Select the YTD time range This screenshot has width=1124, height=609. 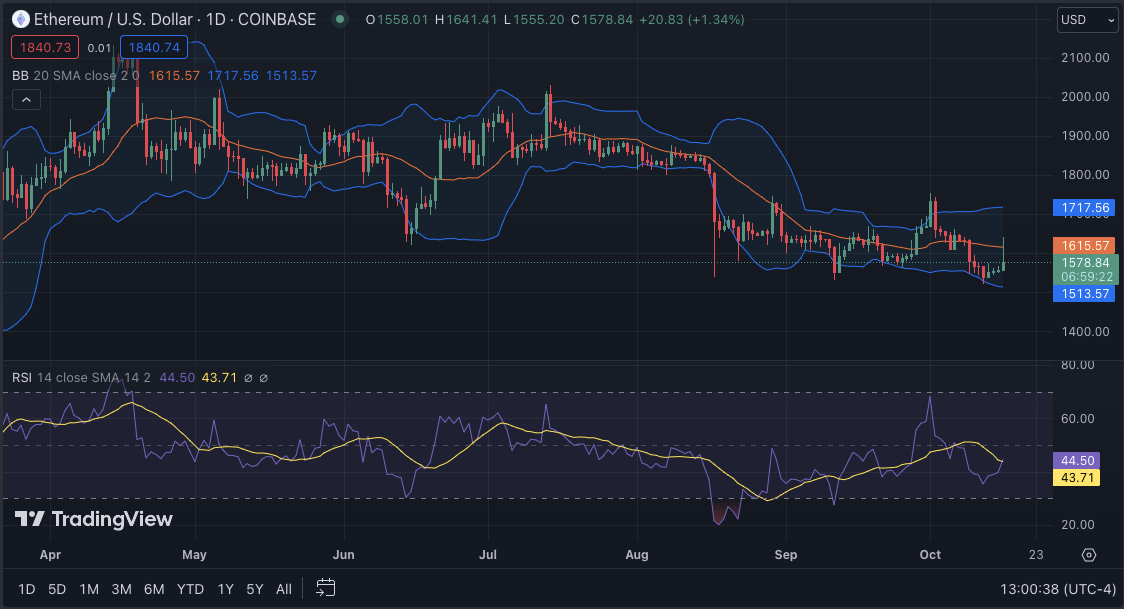[190, 589]
